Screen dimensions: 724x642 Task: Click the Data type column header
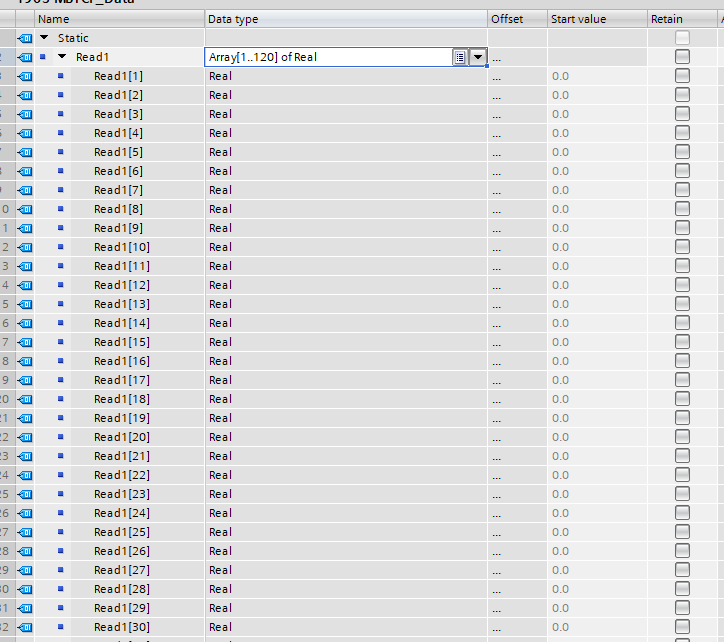click(x=346, y=19)
